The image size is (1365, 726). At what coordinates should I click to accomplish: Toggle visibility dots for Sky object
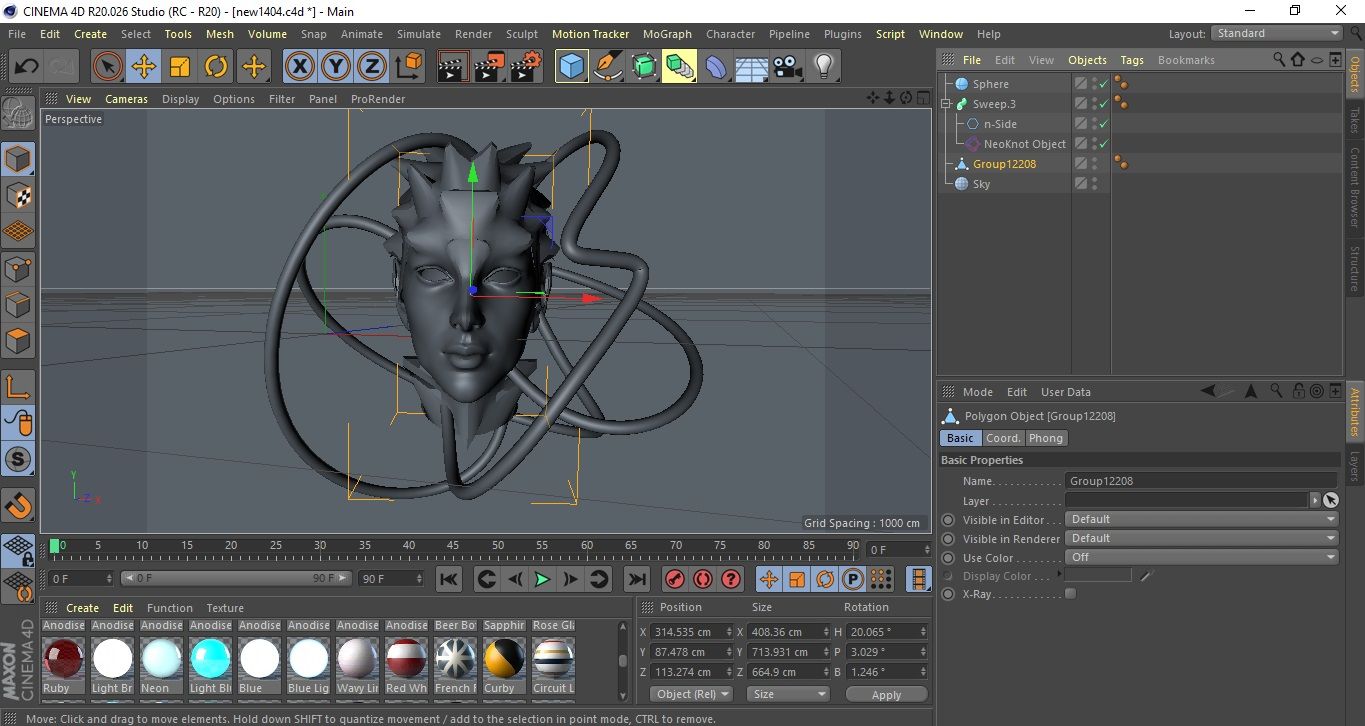(x=1095, y=184)
